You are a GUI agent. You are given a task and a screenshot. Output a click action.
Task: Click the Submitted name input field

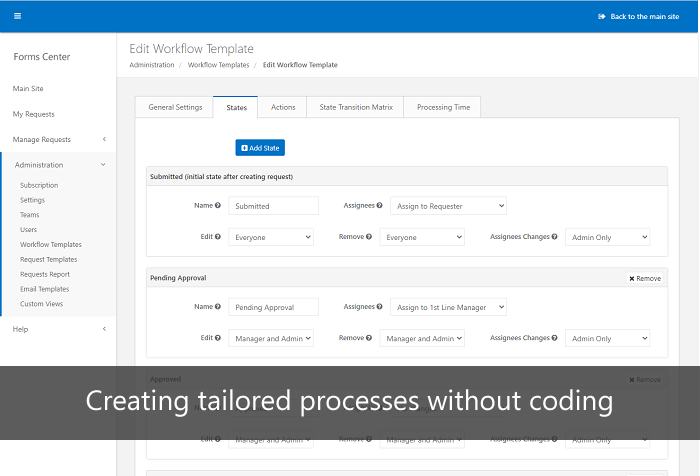point(274,206)
